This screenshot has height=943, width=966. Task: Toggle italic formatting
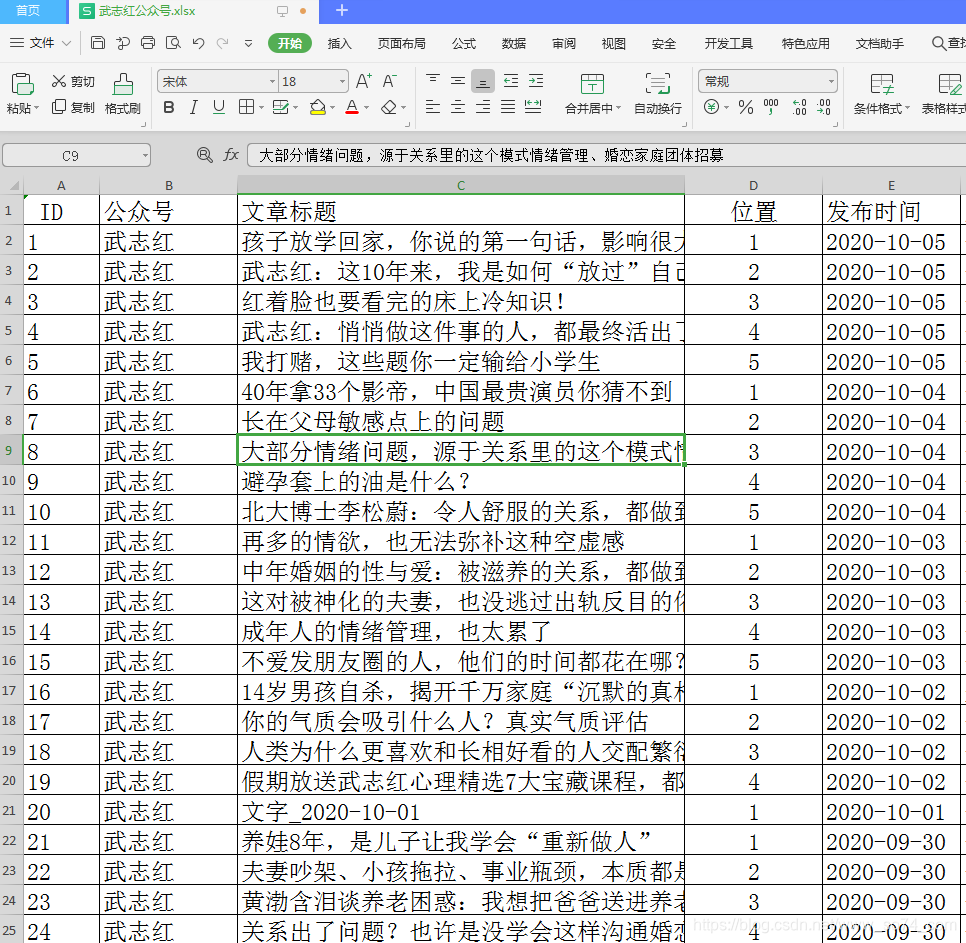(193, 108)
